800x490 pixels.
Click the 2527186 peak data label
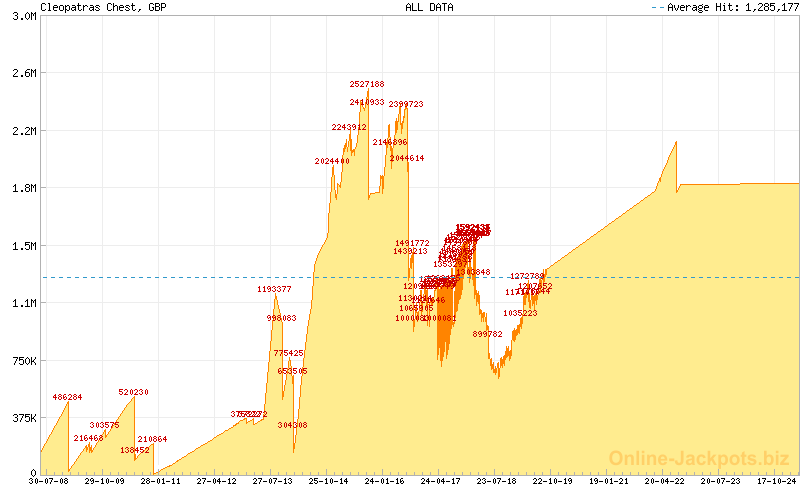366,84
